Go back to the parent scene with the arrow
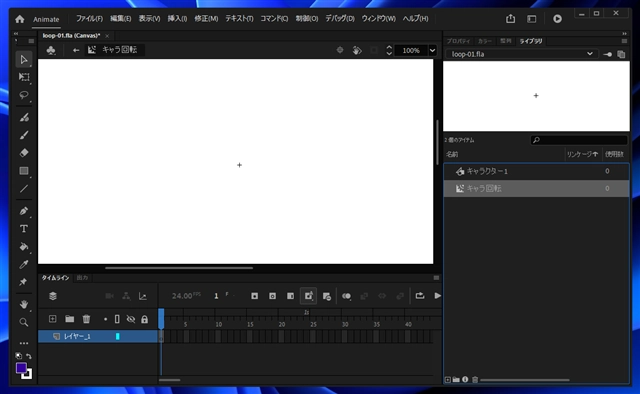The width and height of the screenshot is (640, 394). click(76, 50)
